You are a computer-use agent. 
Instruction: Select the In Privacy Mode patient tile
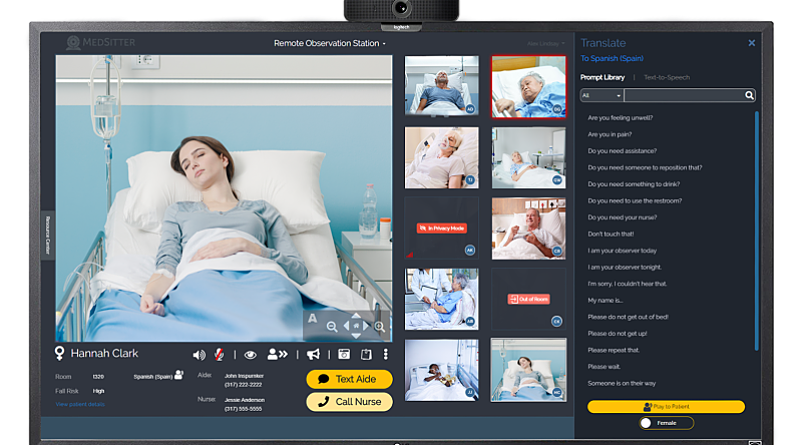[442, 228]
